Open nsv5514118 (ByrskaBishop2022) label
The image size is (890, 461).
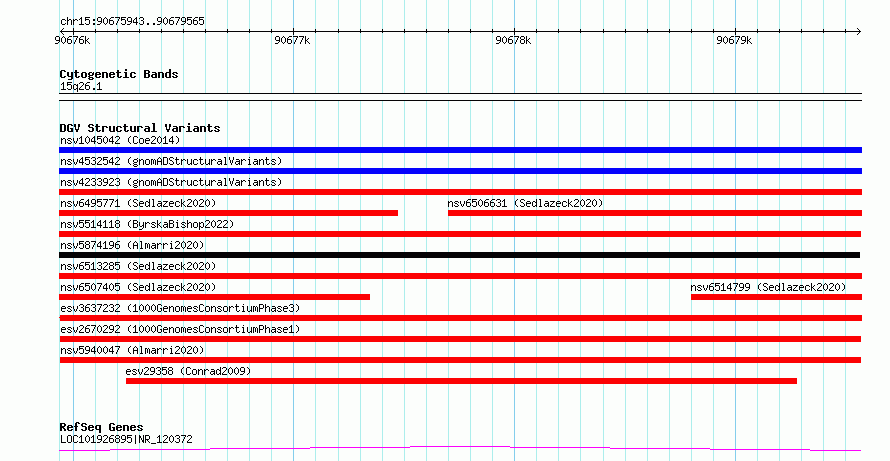[147, 224]
